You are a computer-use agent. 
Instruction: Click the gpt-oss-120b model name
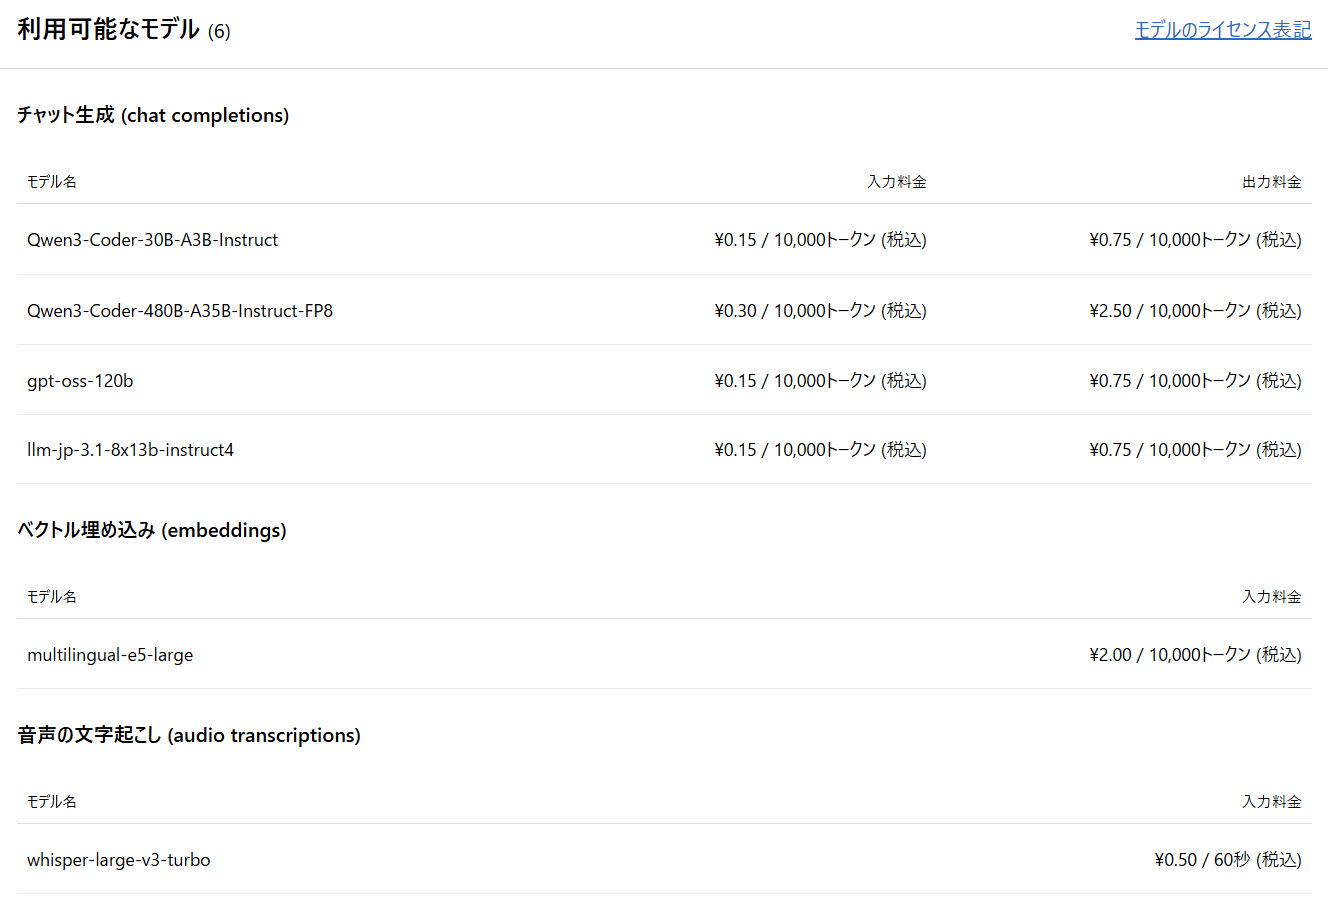(x=80, y=381)
